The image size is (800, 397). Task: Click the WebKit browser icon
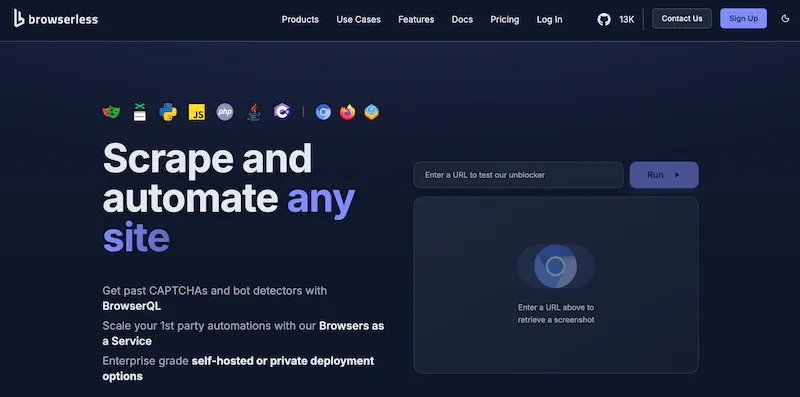[x=371, y=112]
